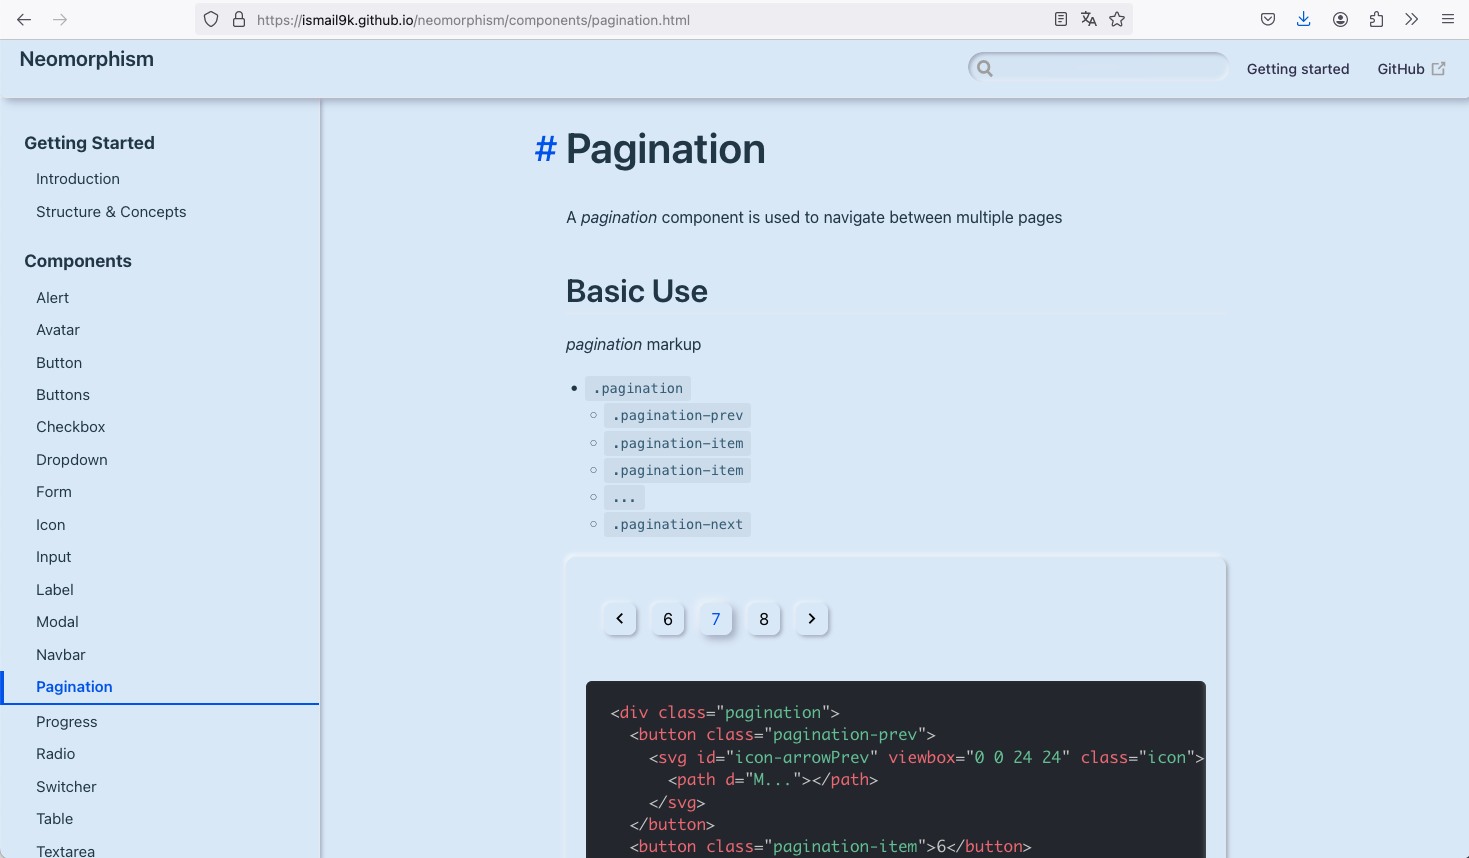1469x858 pixels.
Task: Click the pagination previous arrow button
Action: click(x=620, y=619)
